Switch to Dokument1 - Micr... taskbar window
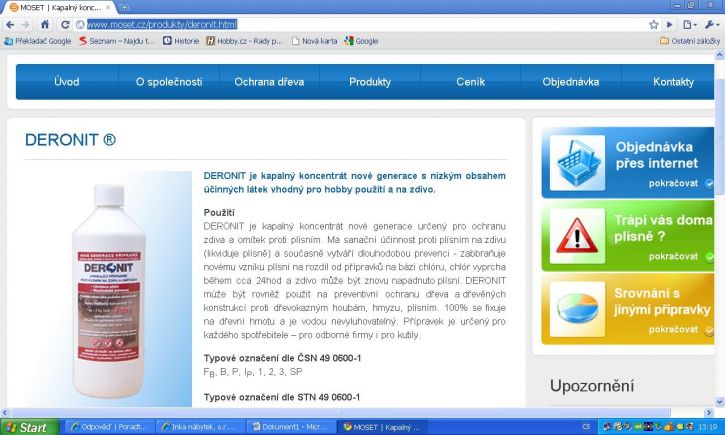 (x=290, y=427)
